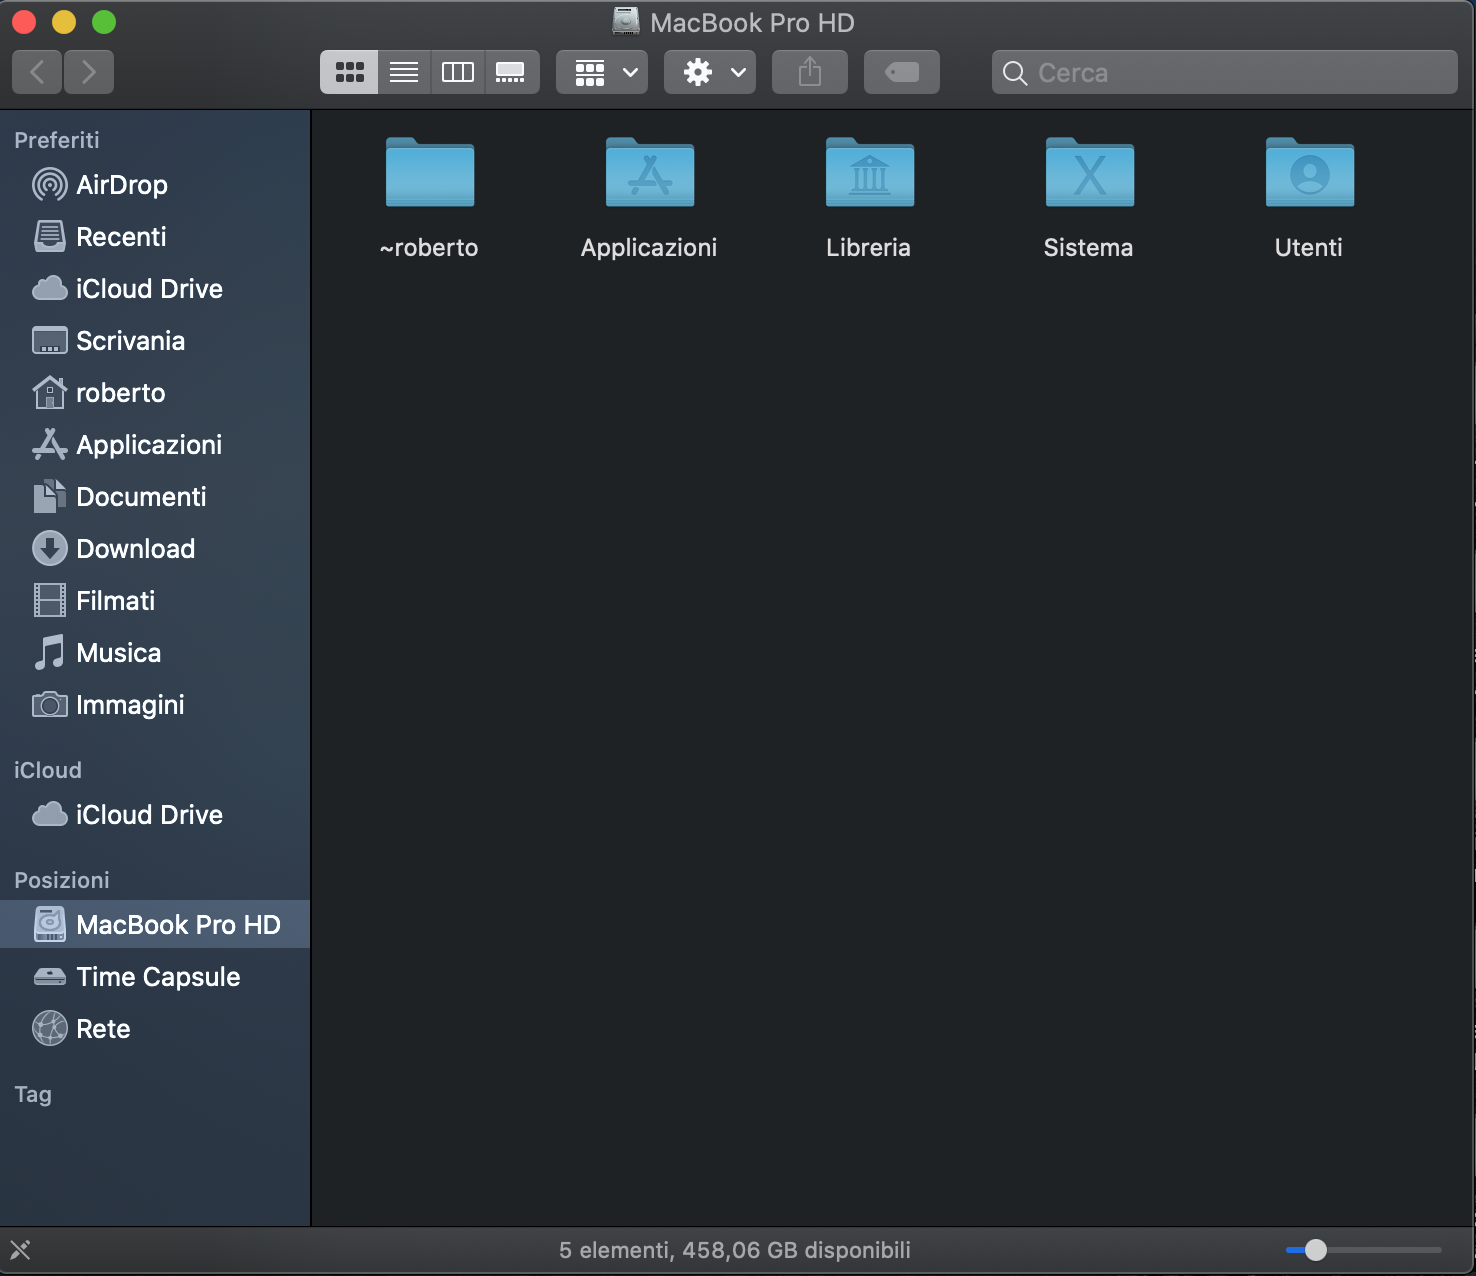Click the Musica note icon
The width and height of the screenshot is (1476, 1276).
50,653
